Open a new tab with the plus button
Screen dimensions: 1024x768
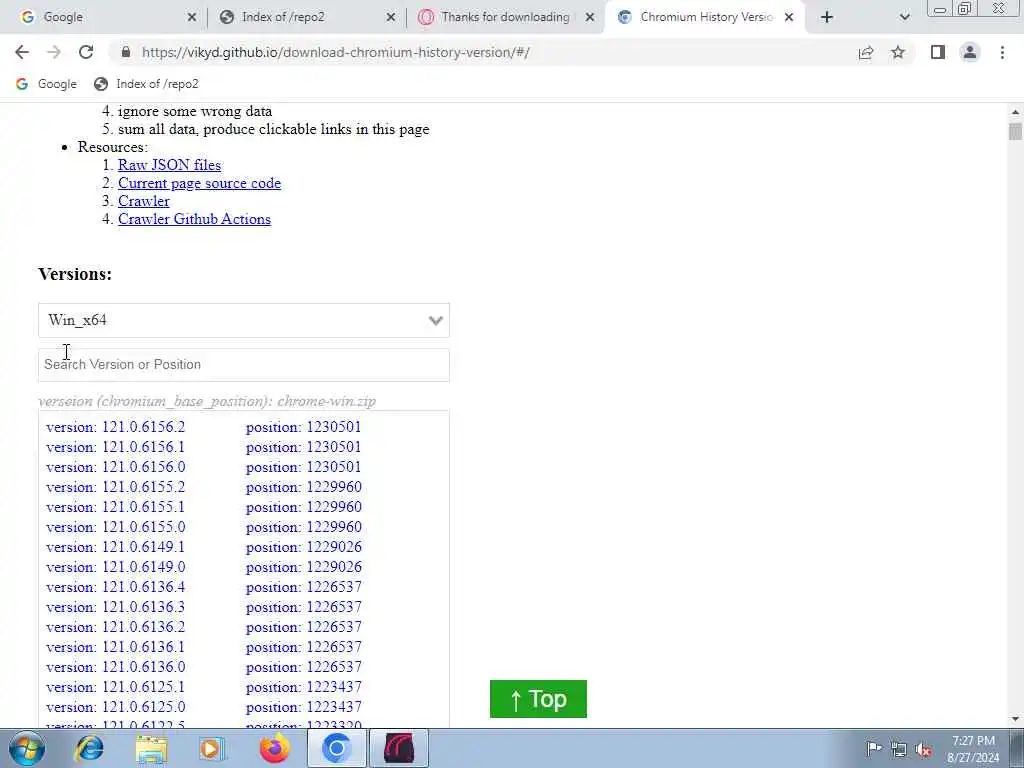click(x=827, y=17)
